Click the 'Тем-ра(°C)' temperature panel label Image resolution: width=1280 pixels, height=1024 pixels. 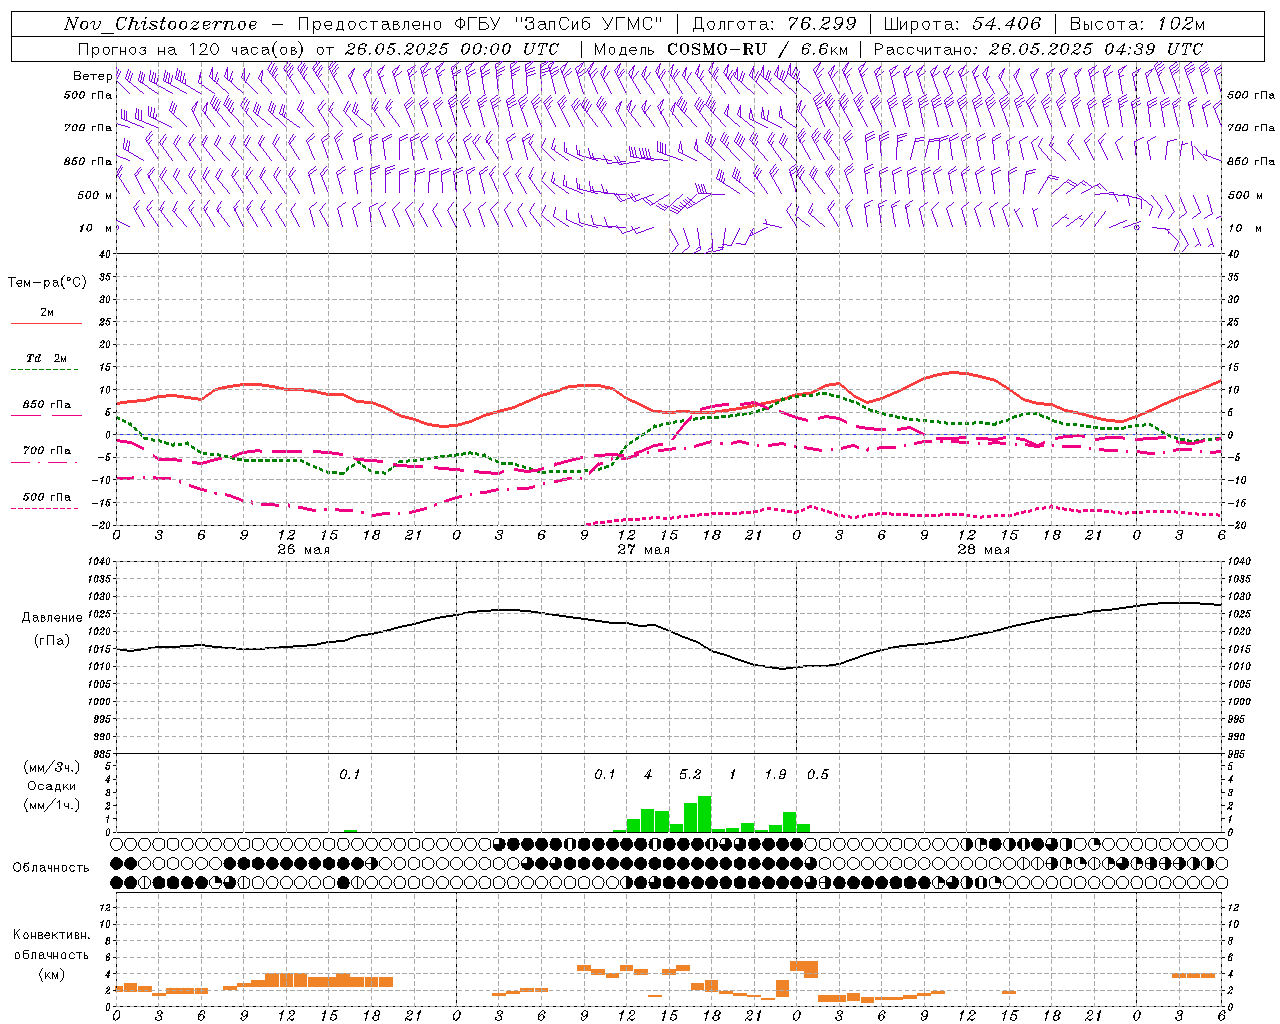pyautogui.click(x=47, y=283)
